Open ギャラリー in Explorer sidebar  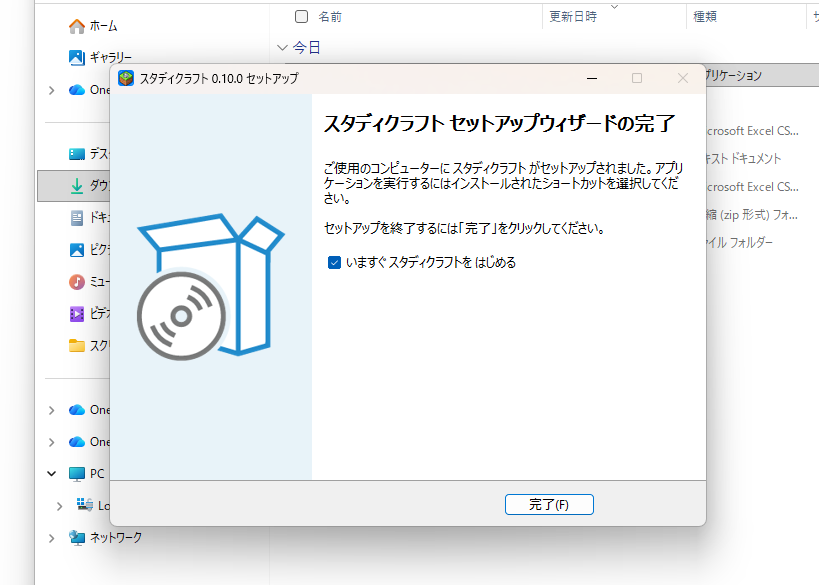click(100, 57)
